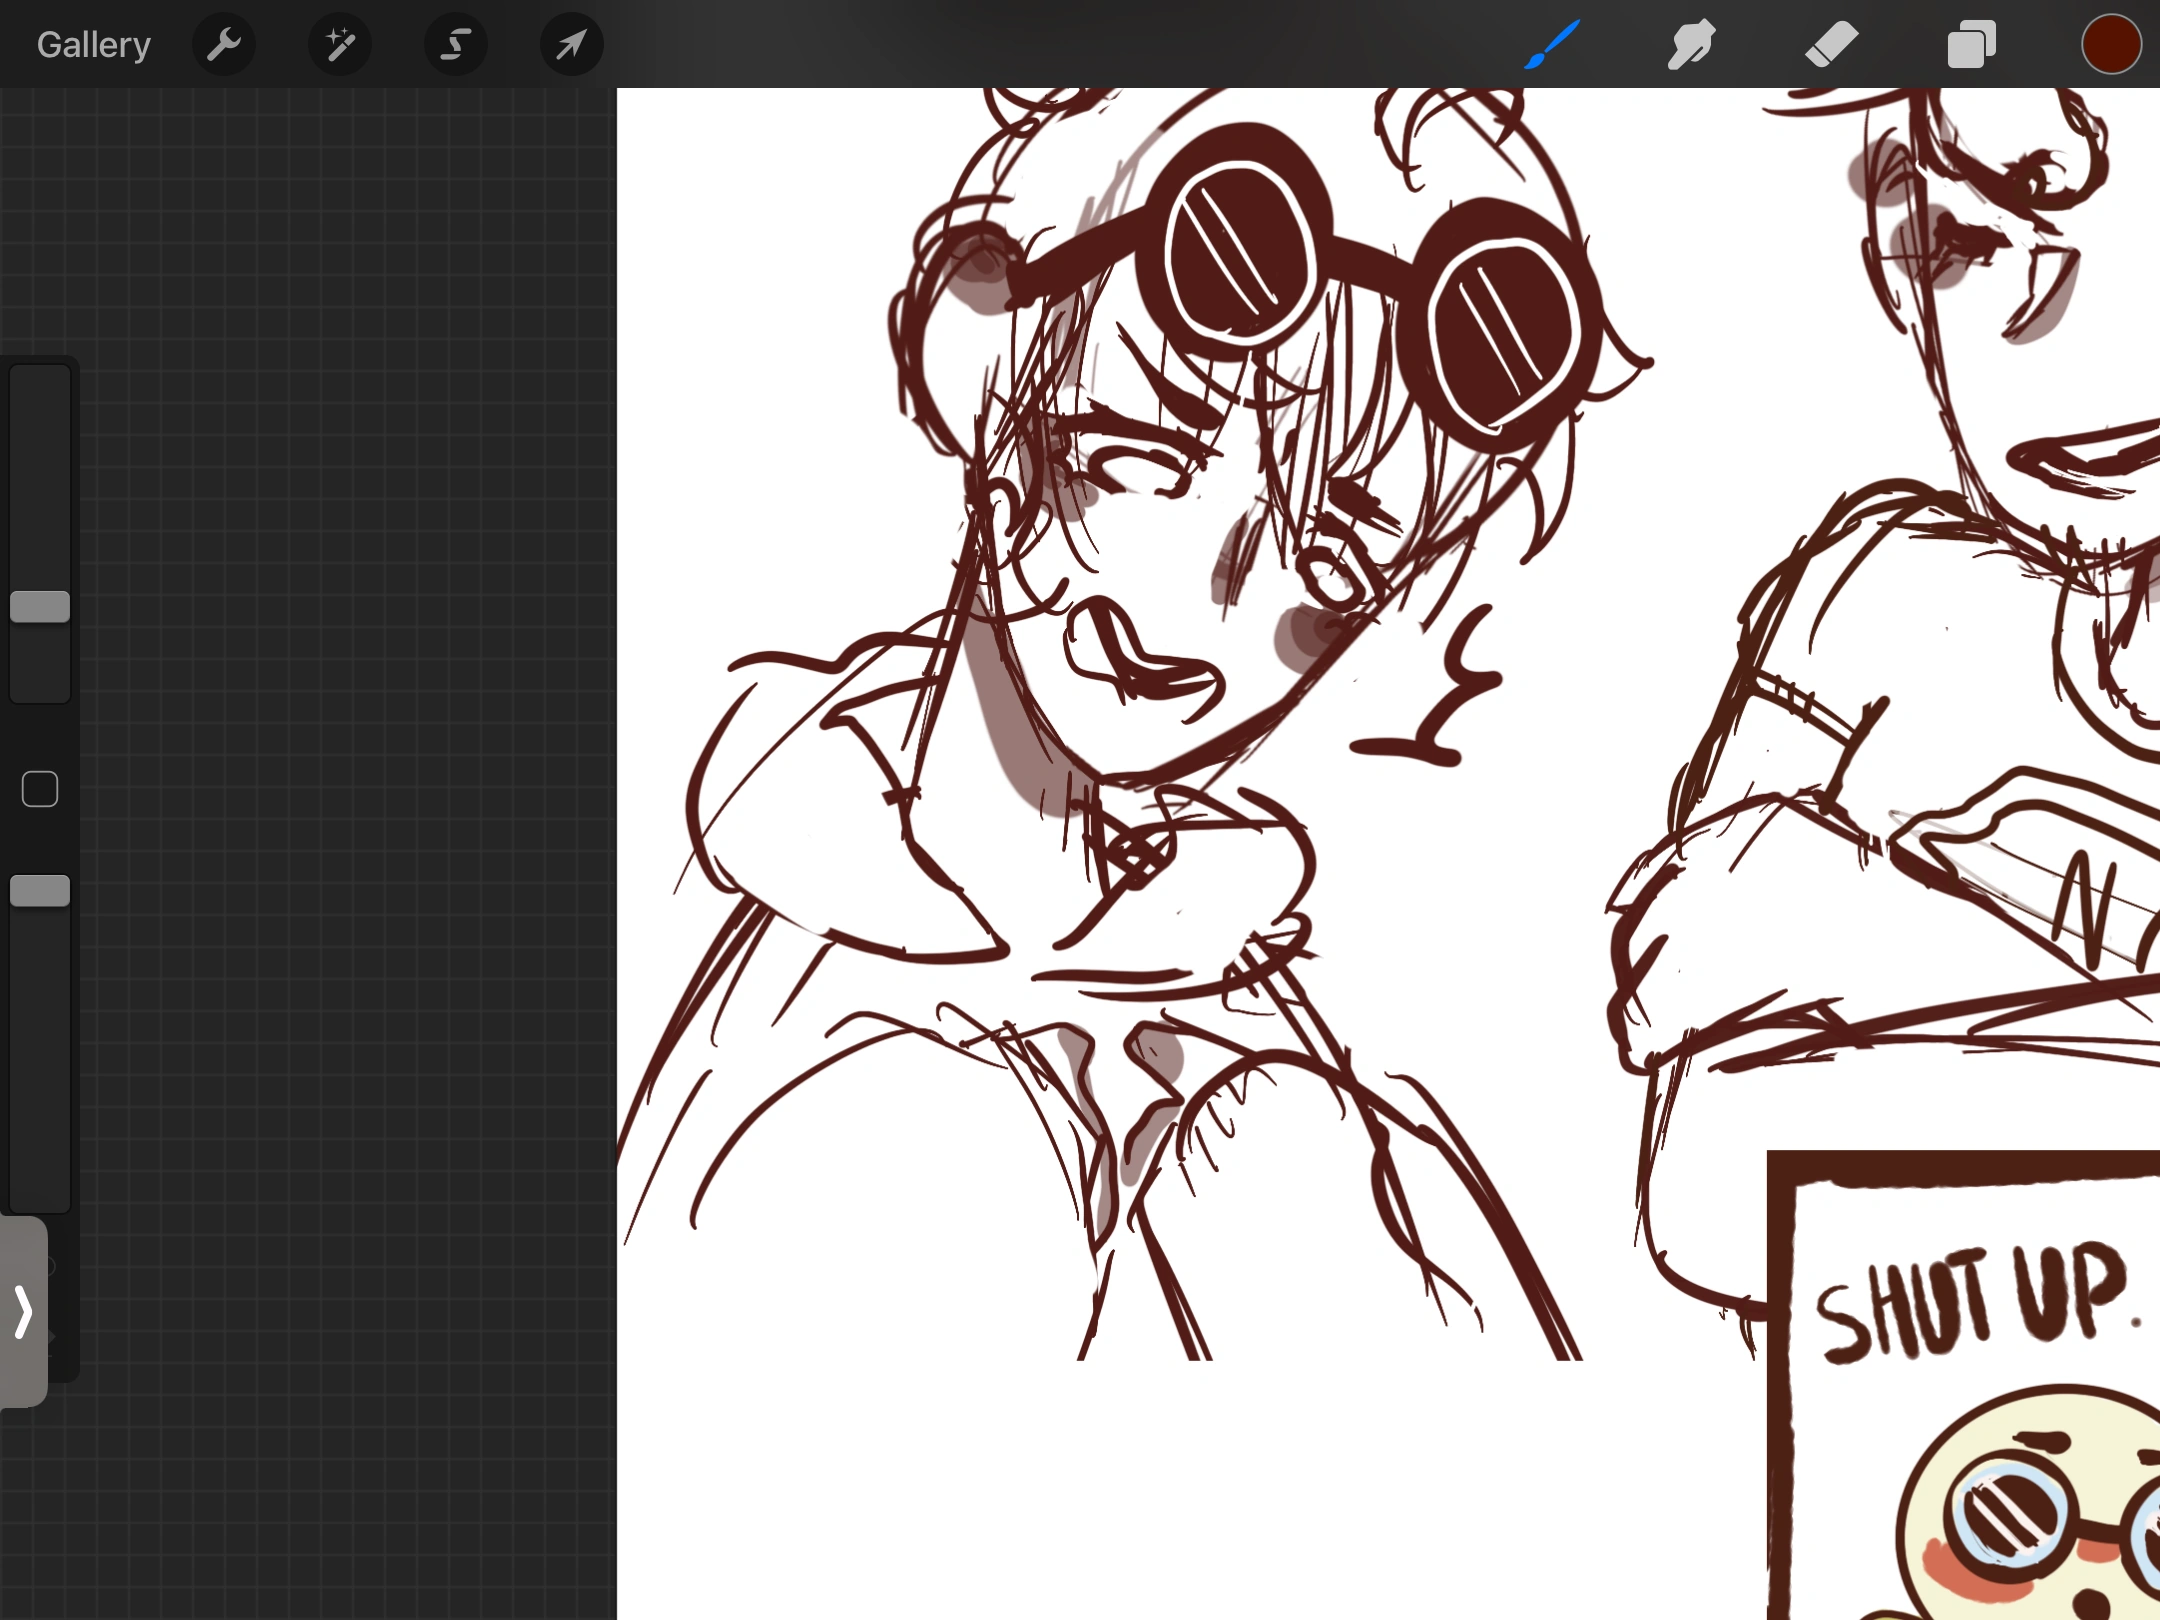Image resolution: width=2160 pixels, height=1620 pixels.
Task: Select the Smudge tool
Action: tap(1690, 44)
